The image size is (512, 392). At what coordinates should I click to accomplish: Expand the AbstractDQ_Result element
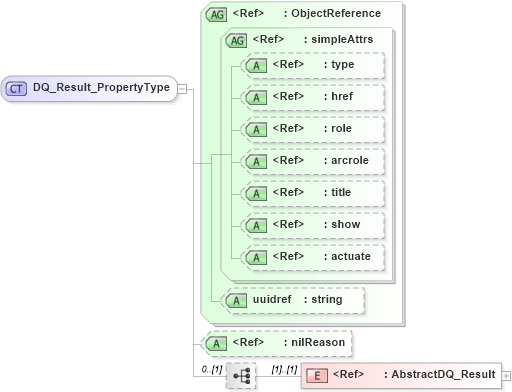pos(506,376)
